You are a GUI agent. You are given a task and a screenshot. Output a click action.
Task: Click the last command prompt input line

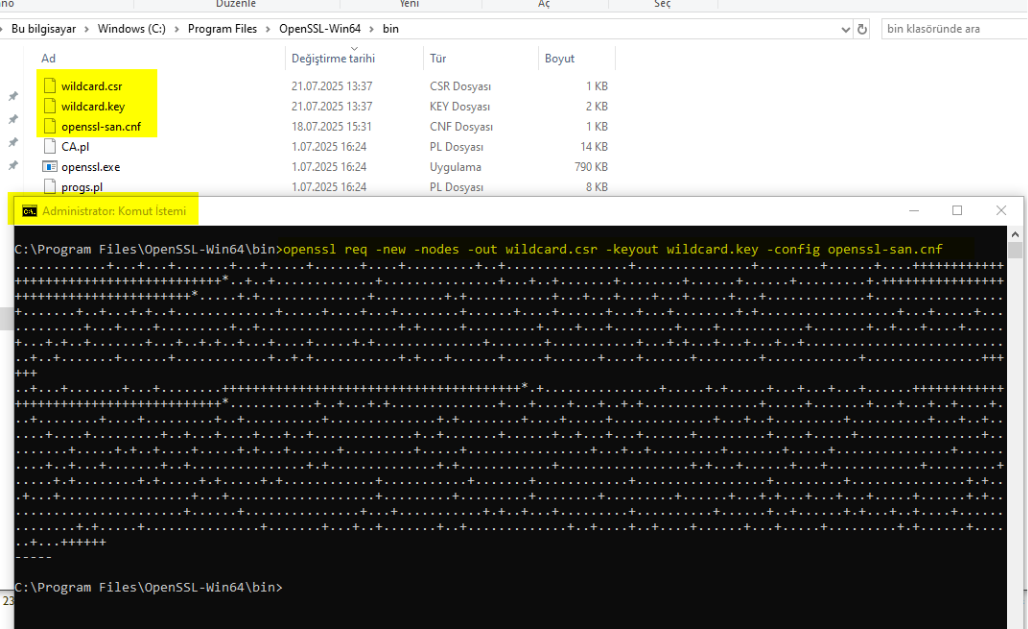pos(148,587)
